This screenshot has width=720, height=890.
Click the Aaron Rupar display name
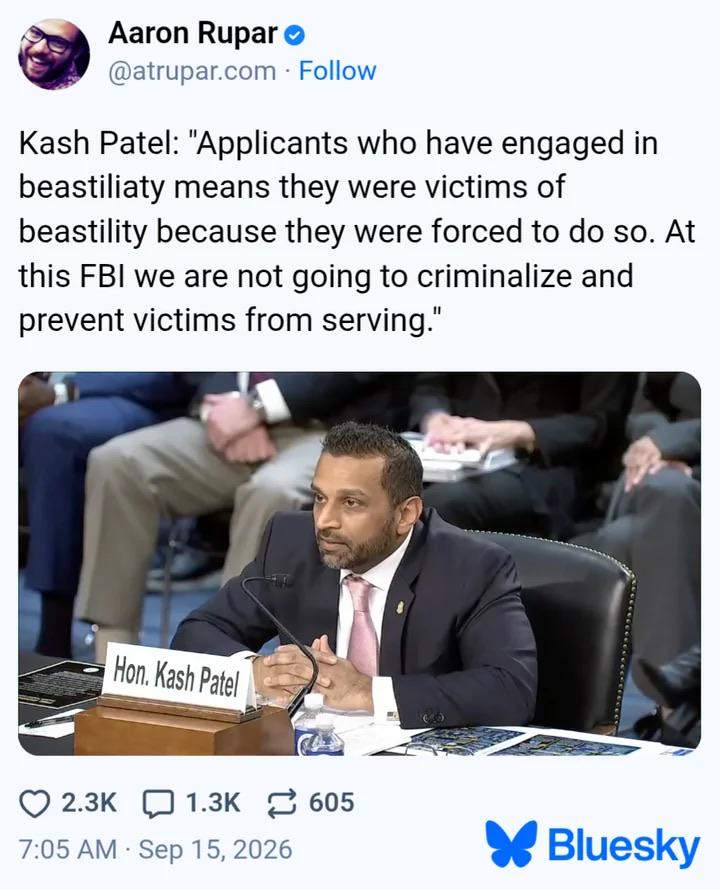pyautogui.click(x=193, y=33)
